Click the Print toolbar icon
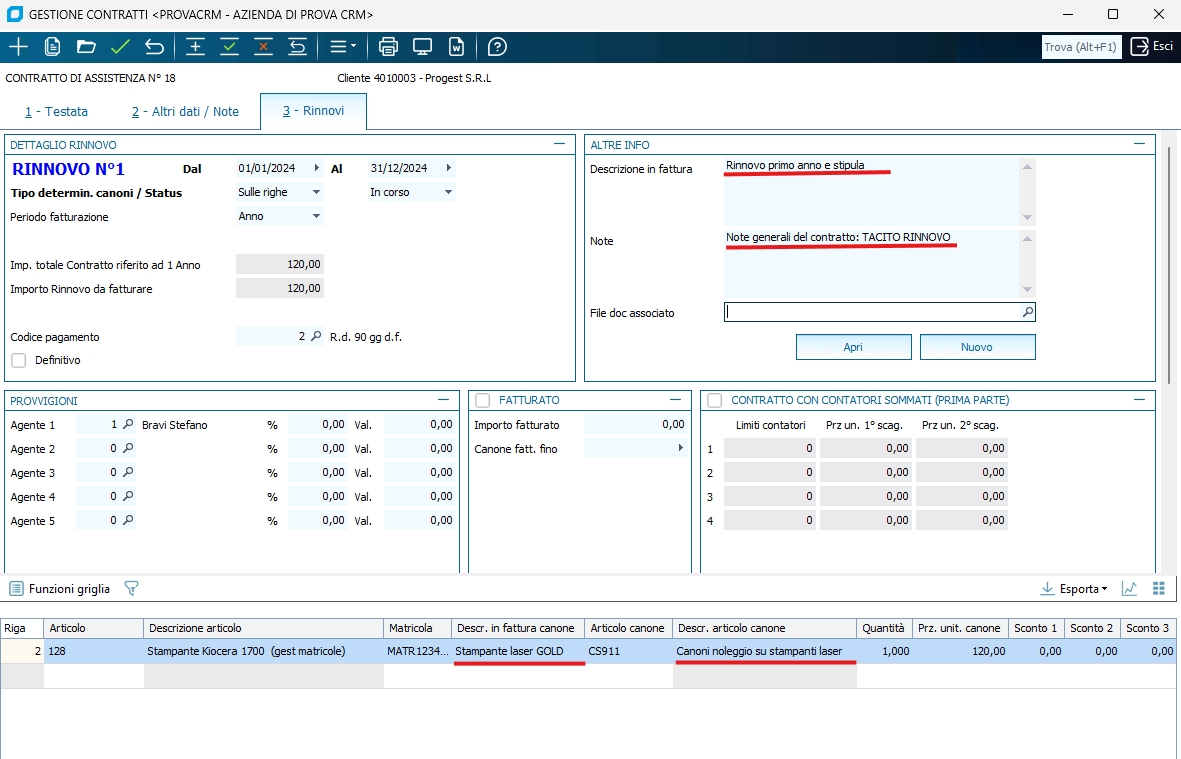The width and height of the screenshot is (1181, 759). 389,47
